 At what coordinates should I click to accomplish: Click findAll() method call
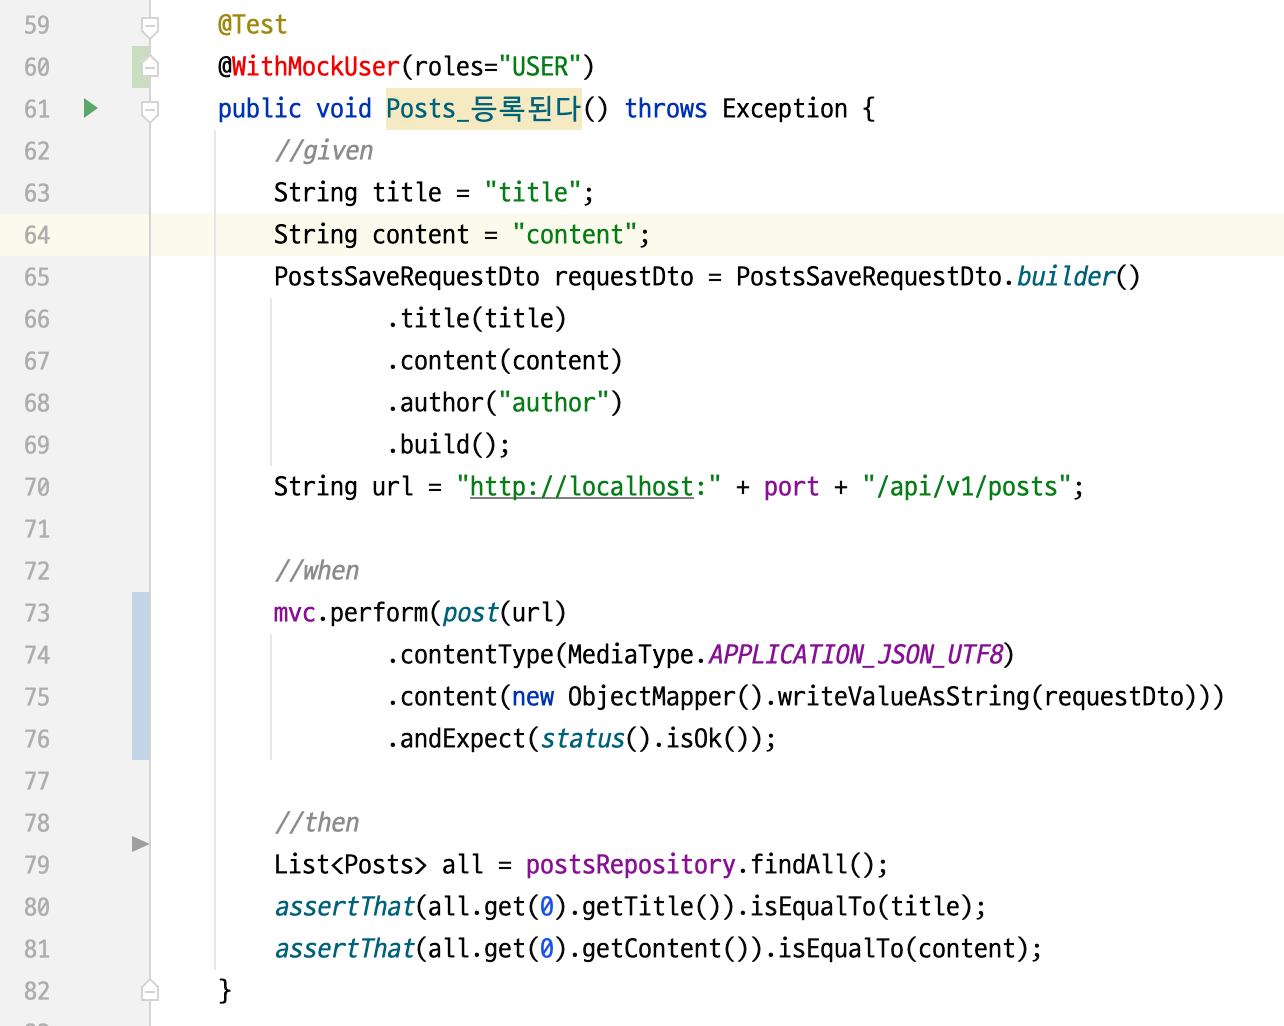[812, 865]
